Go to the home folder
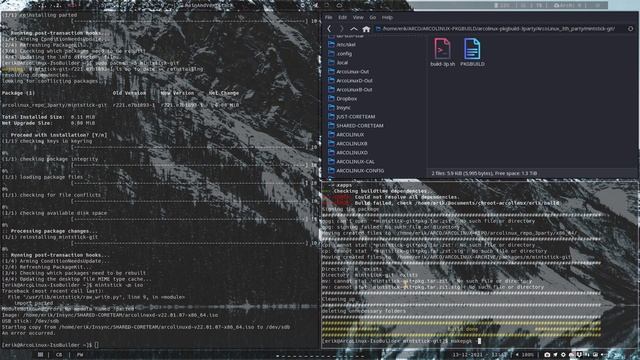640x360 pixels. click(366, 29)
